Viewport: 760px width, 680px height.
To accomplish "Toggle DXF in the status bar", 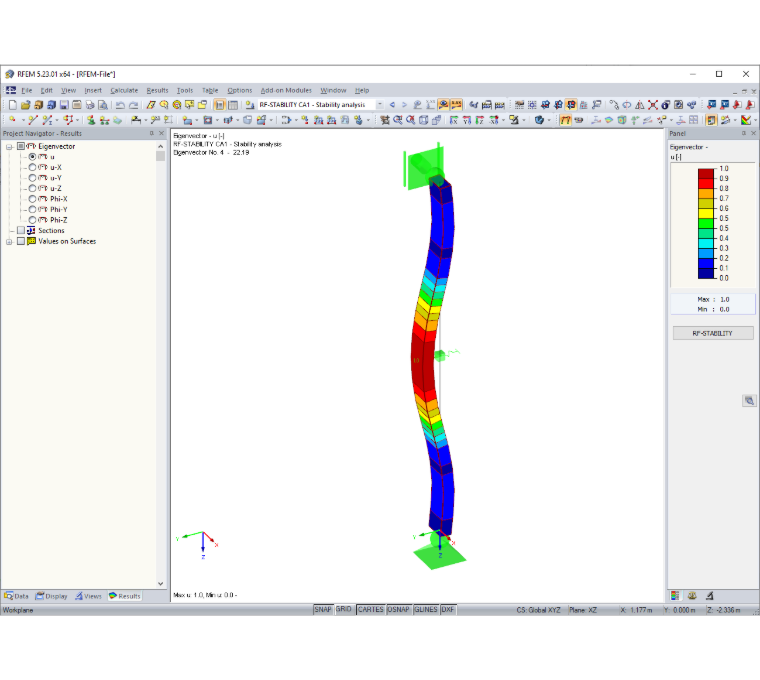I will pos(448,609).
